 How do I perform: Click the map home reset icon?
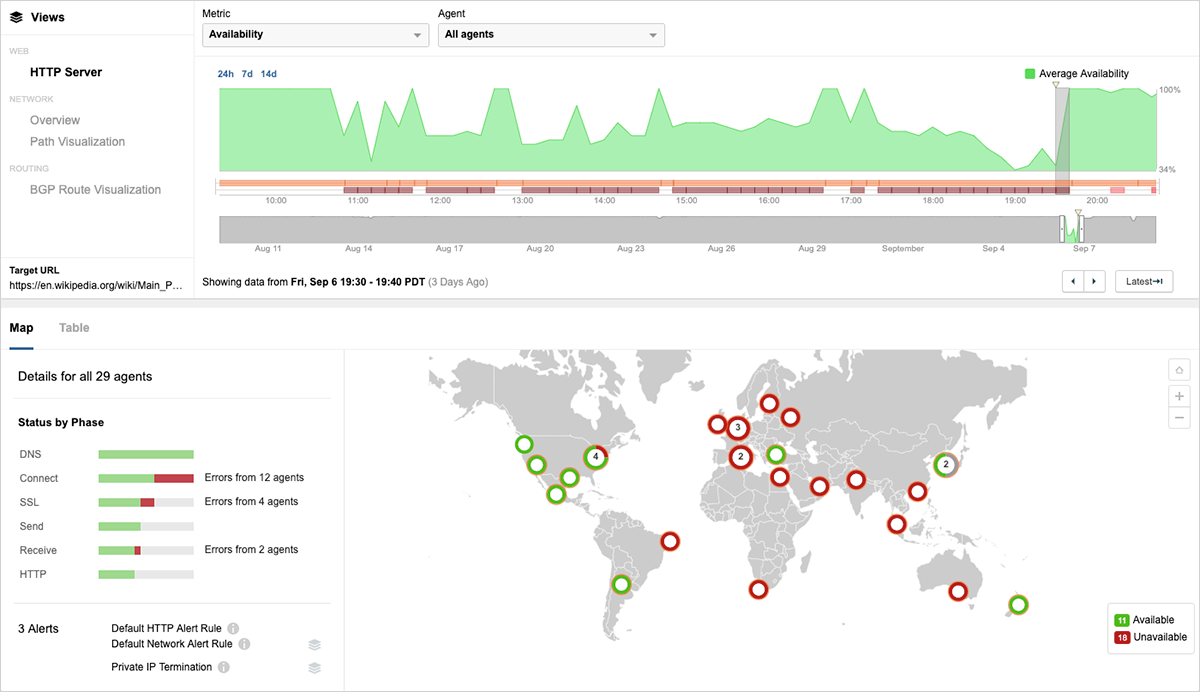pos(1179,371)
